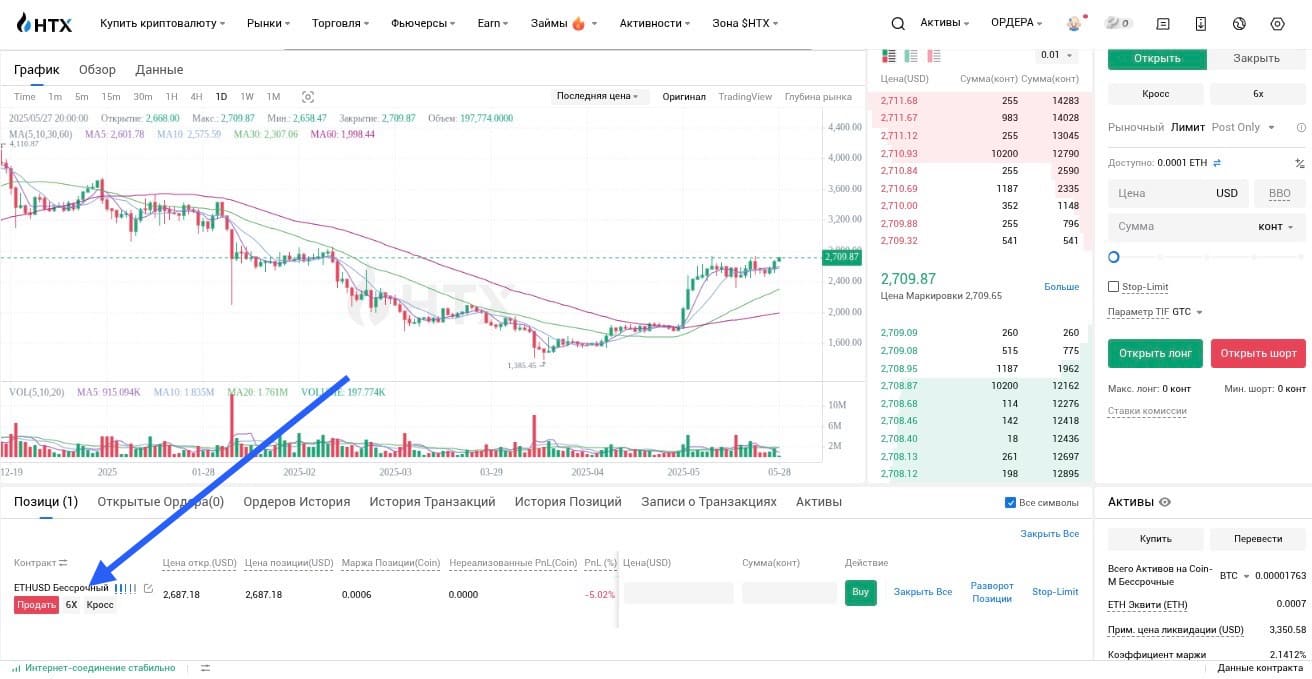Click transfer arrows next to available ETH
The image size is (1312, 679).
[x=1217, y=162]
